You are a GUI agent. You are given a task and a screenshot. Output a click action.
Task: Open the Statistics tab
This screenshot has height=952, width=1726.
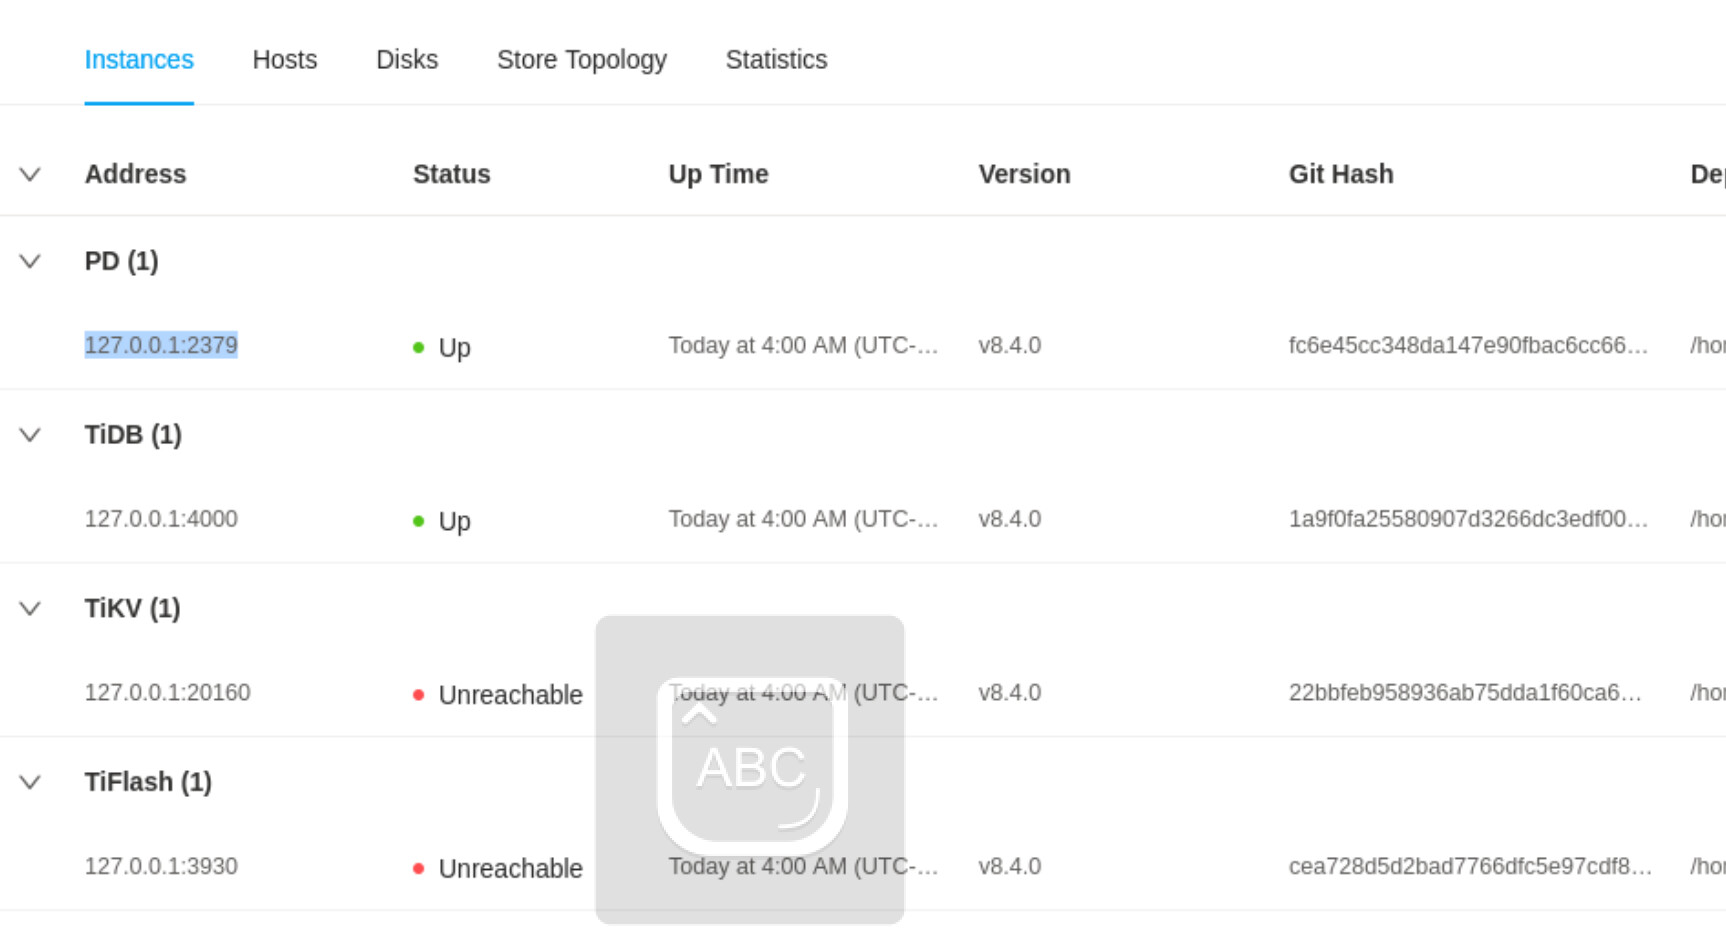pos(776,60)
